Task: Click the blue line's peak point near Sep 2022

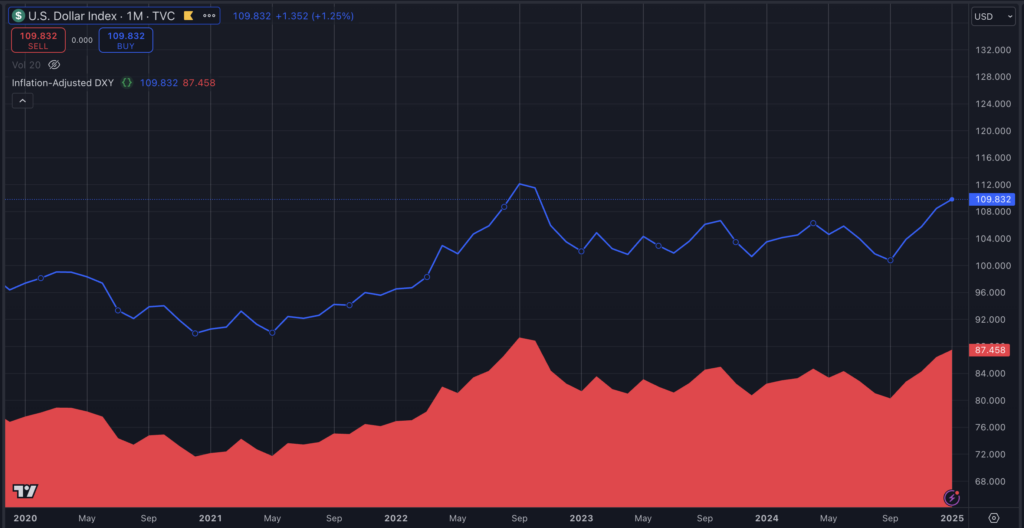Action: [520, 184]
